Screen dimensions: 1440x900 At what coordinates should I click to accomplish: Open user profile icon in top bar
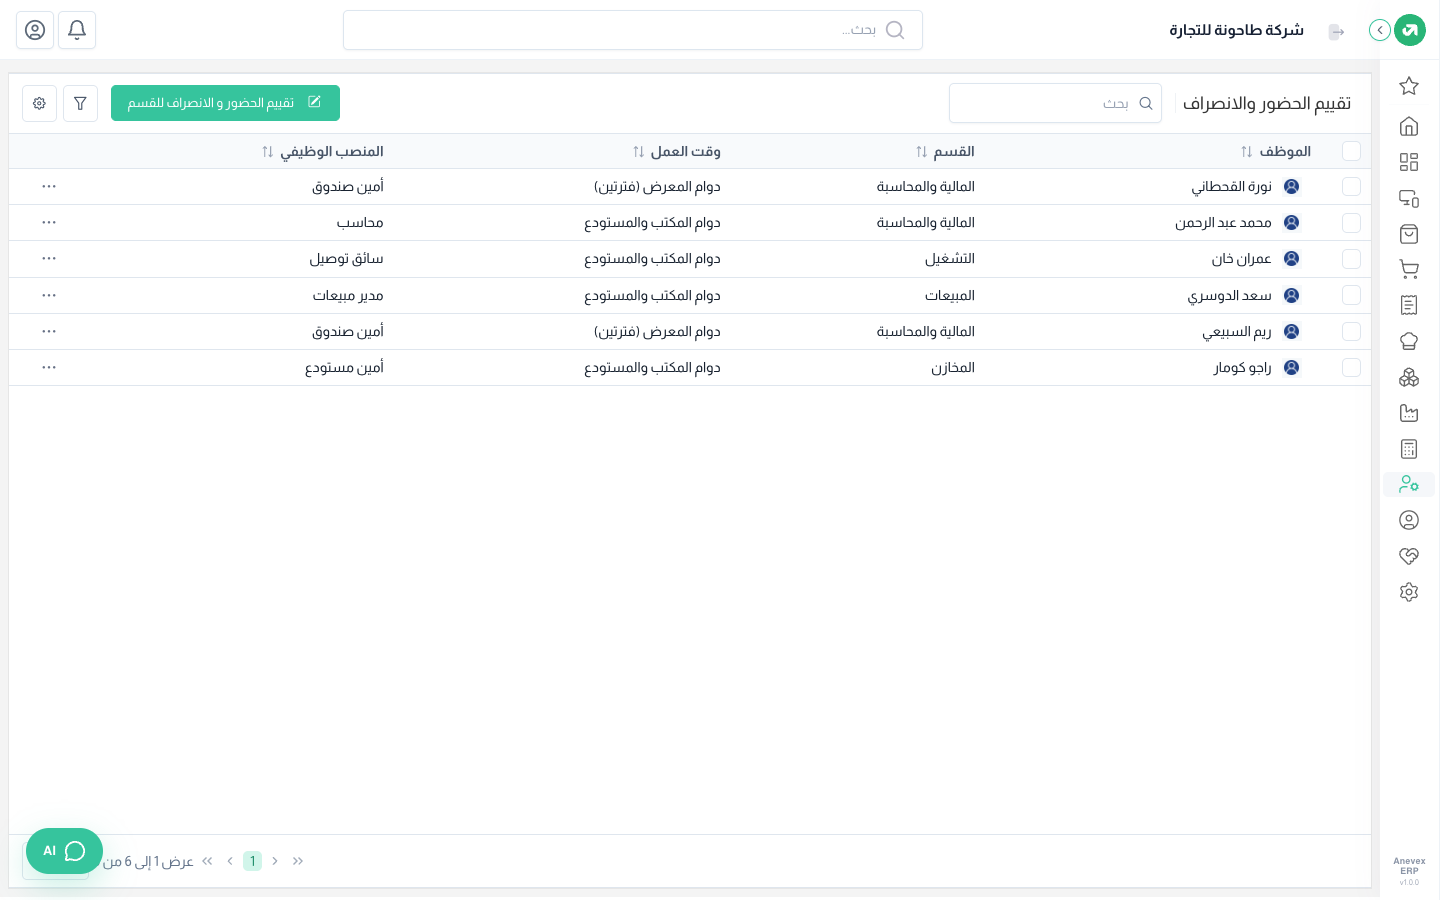click(35, 30)
